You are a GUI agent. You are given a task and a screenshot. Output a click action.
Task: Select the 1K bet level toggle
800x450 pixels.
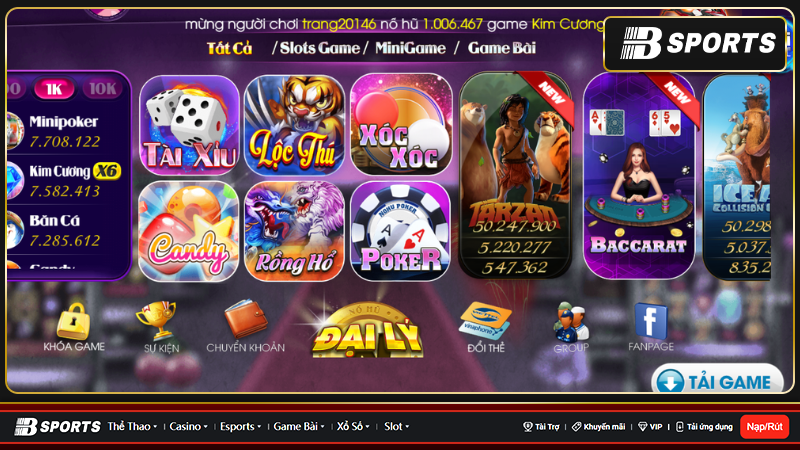54,89
